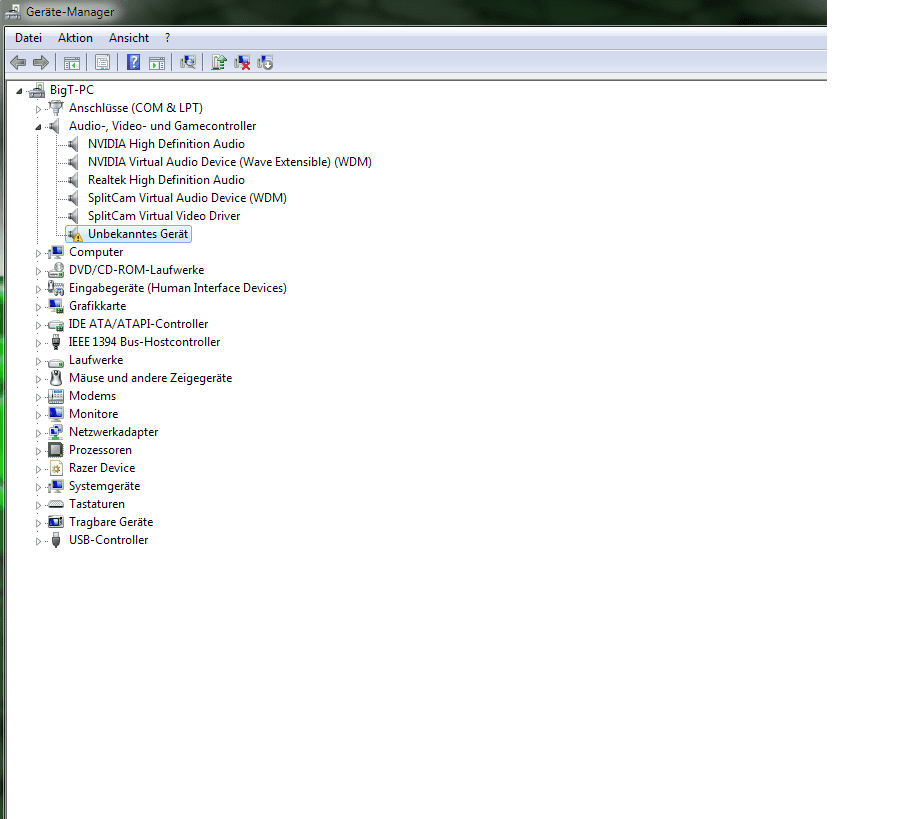Image resolution: width=903 pixels, height=819 pixels.
Task: Click the Back arrow toolbar button
Action: point(18,62)
